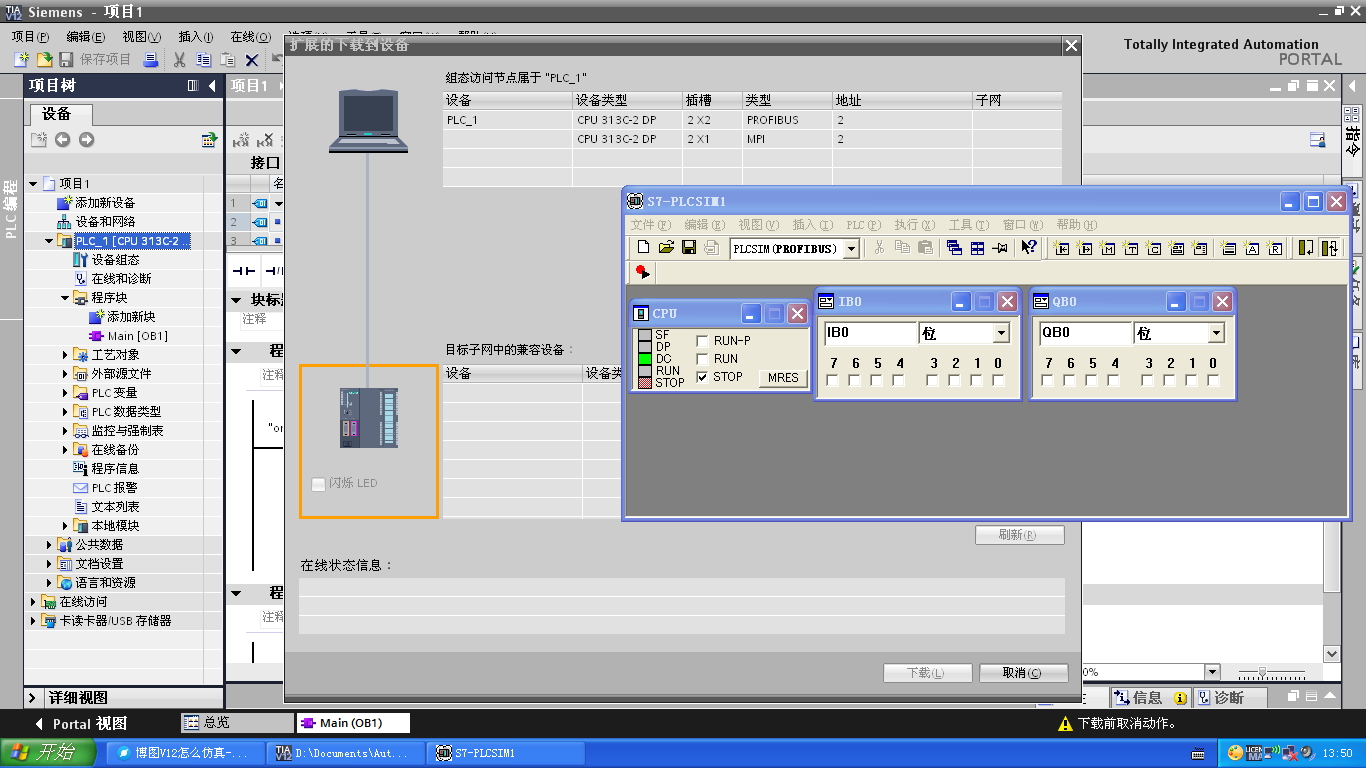
Task: Insert an input variable view in S7-PLCSIM
Action: (x=1062, y=248)
